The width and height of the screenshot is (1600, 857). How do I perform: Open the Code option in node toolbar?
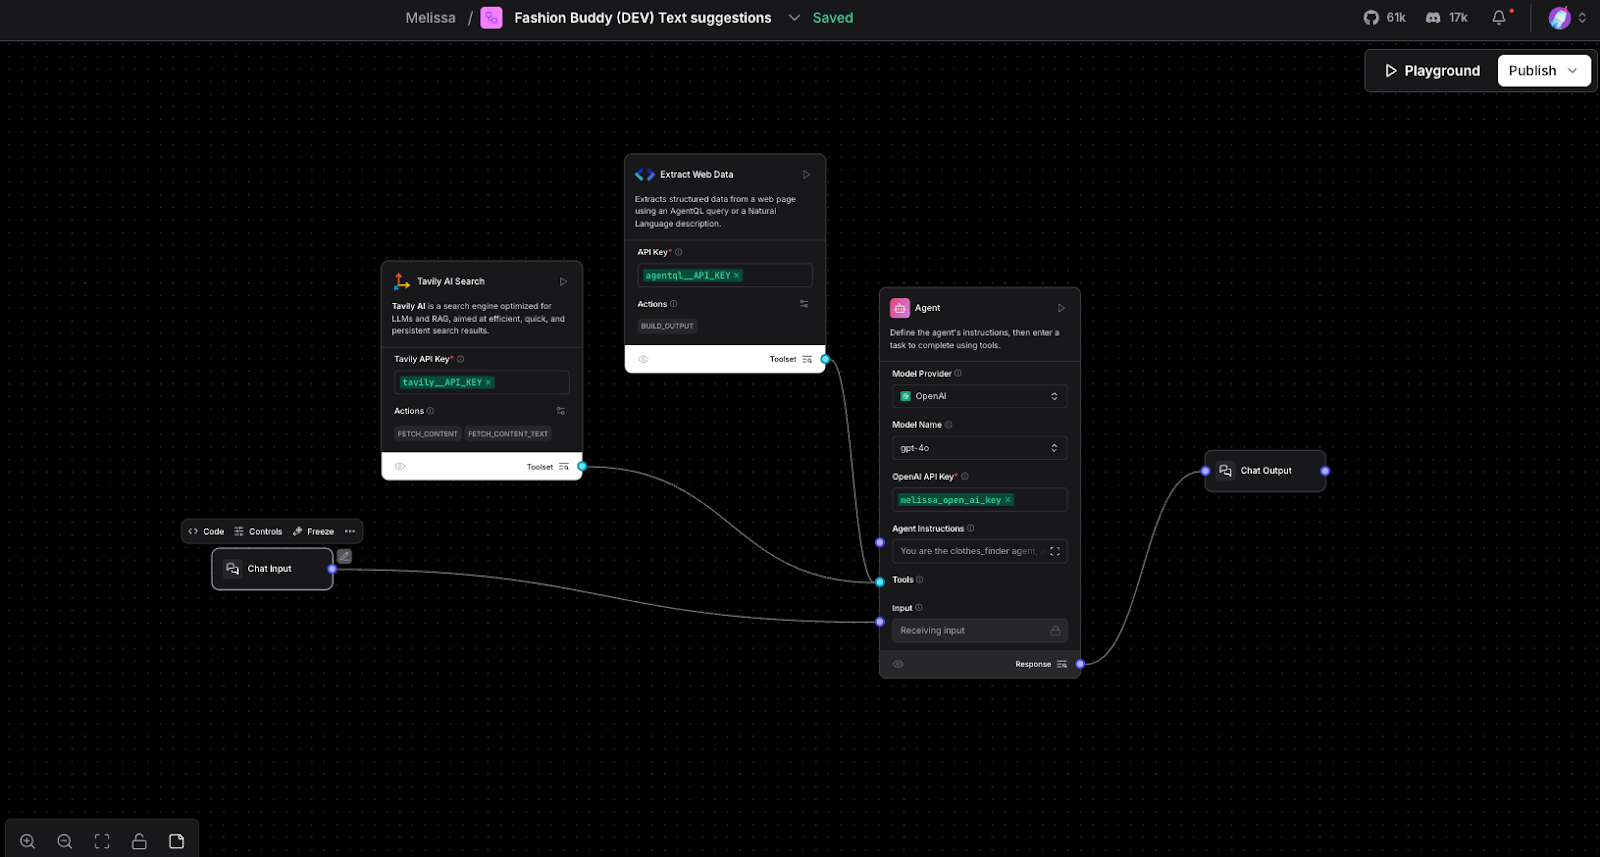click(x=206, y=531)
